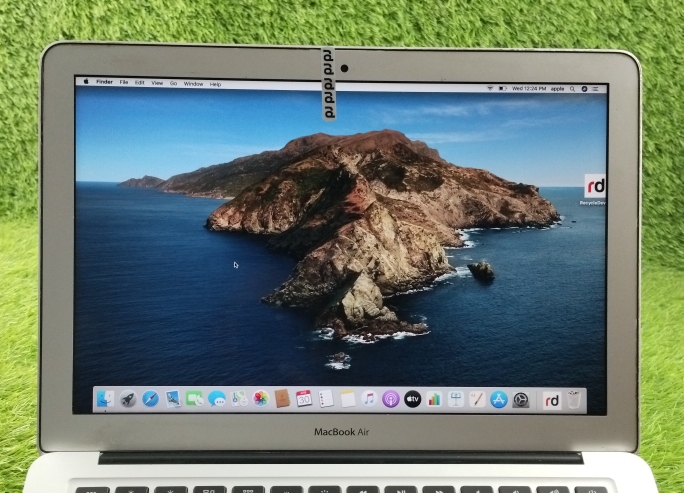Open Maps icon in Dock
This screenshot has height=493, width=684.
pyautogui.click(x=239, y=399)
